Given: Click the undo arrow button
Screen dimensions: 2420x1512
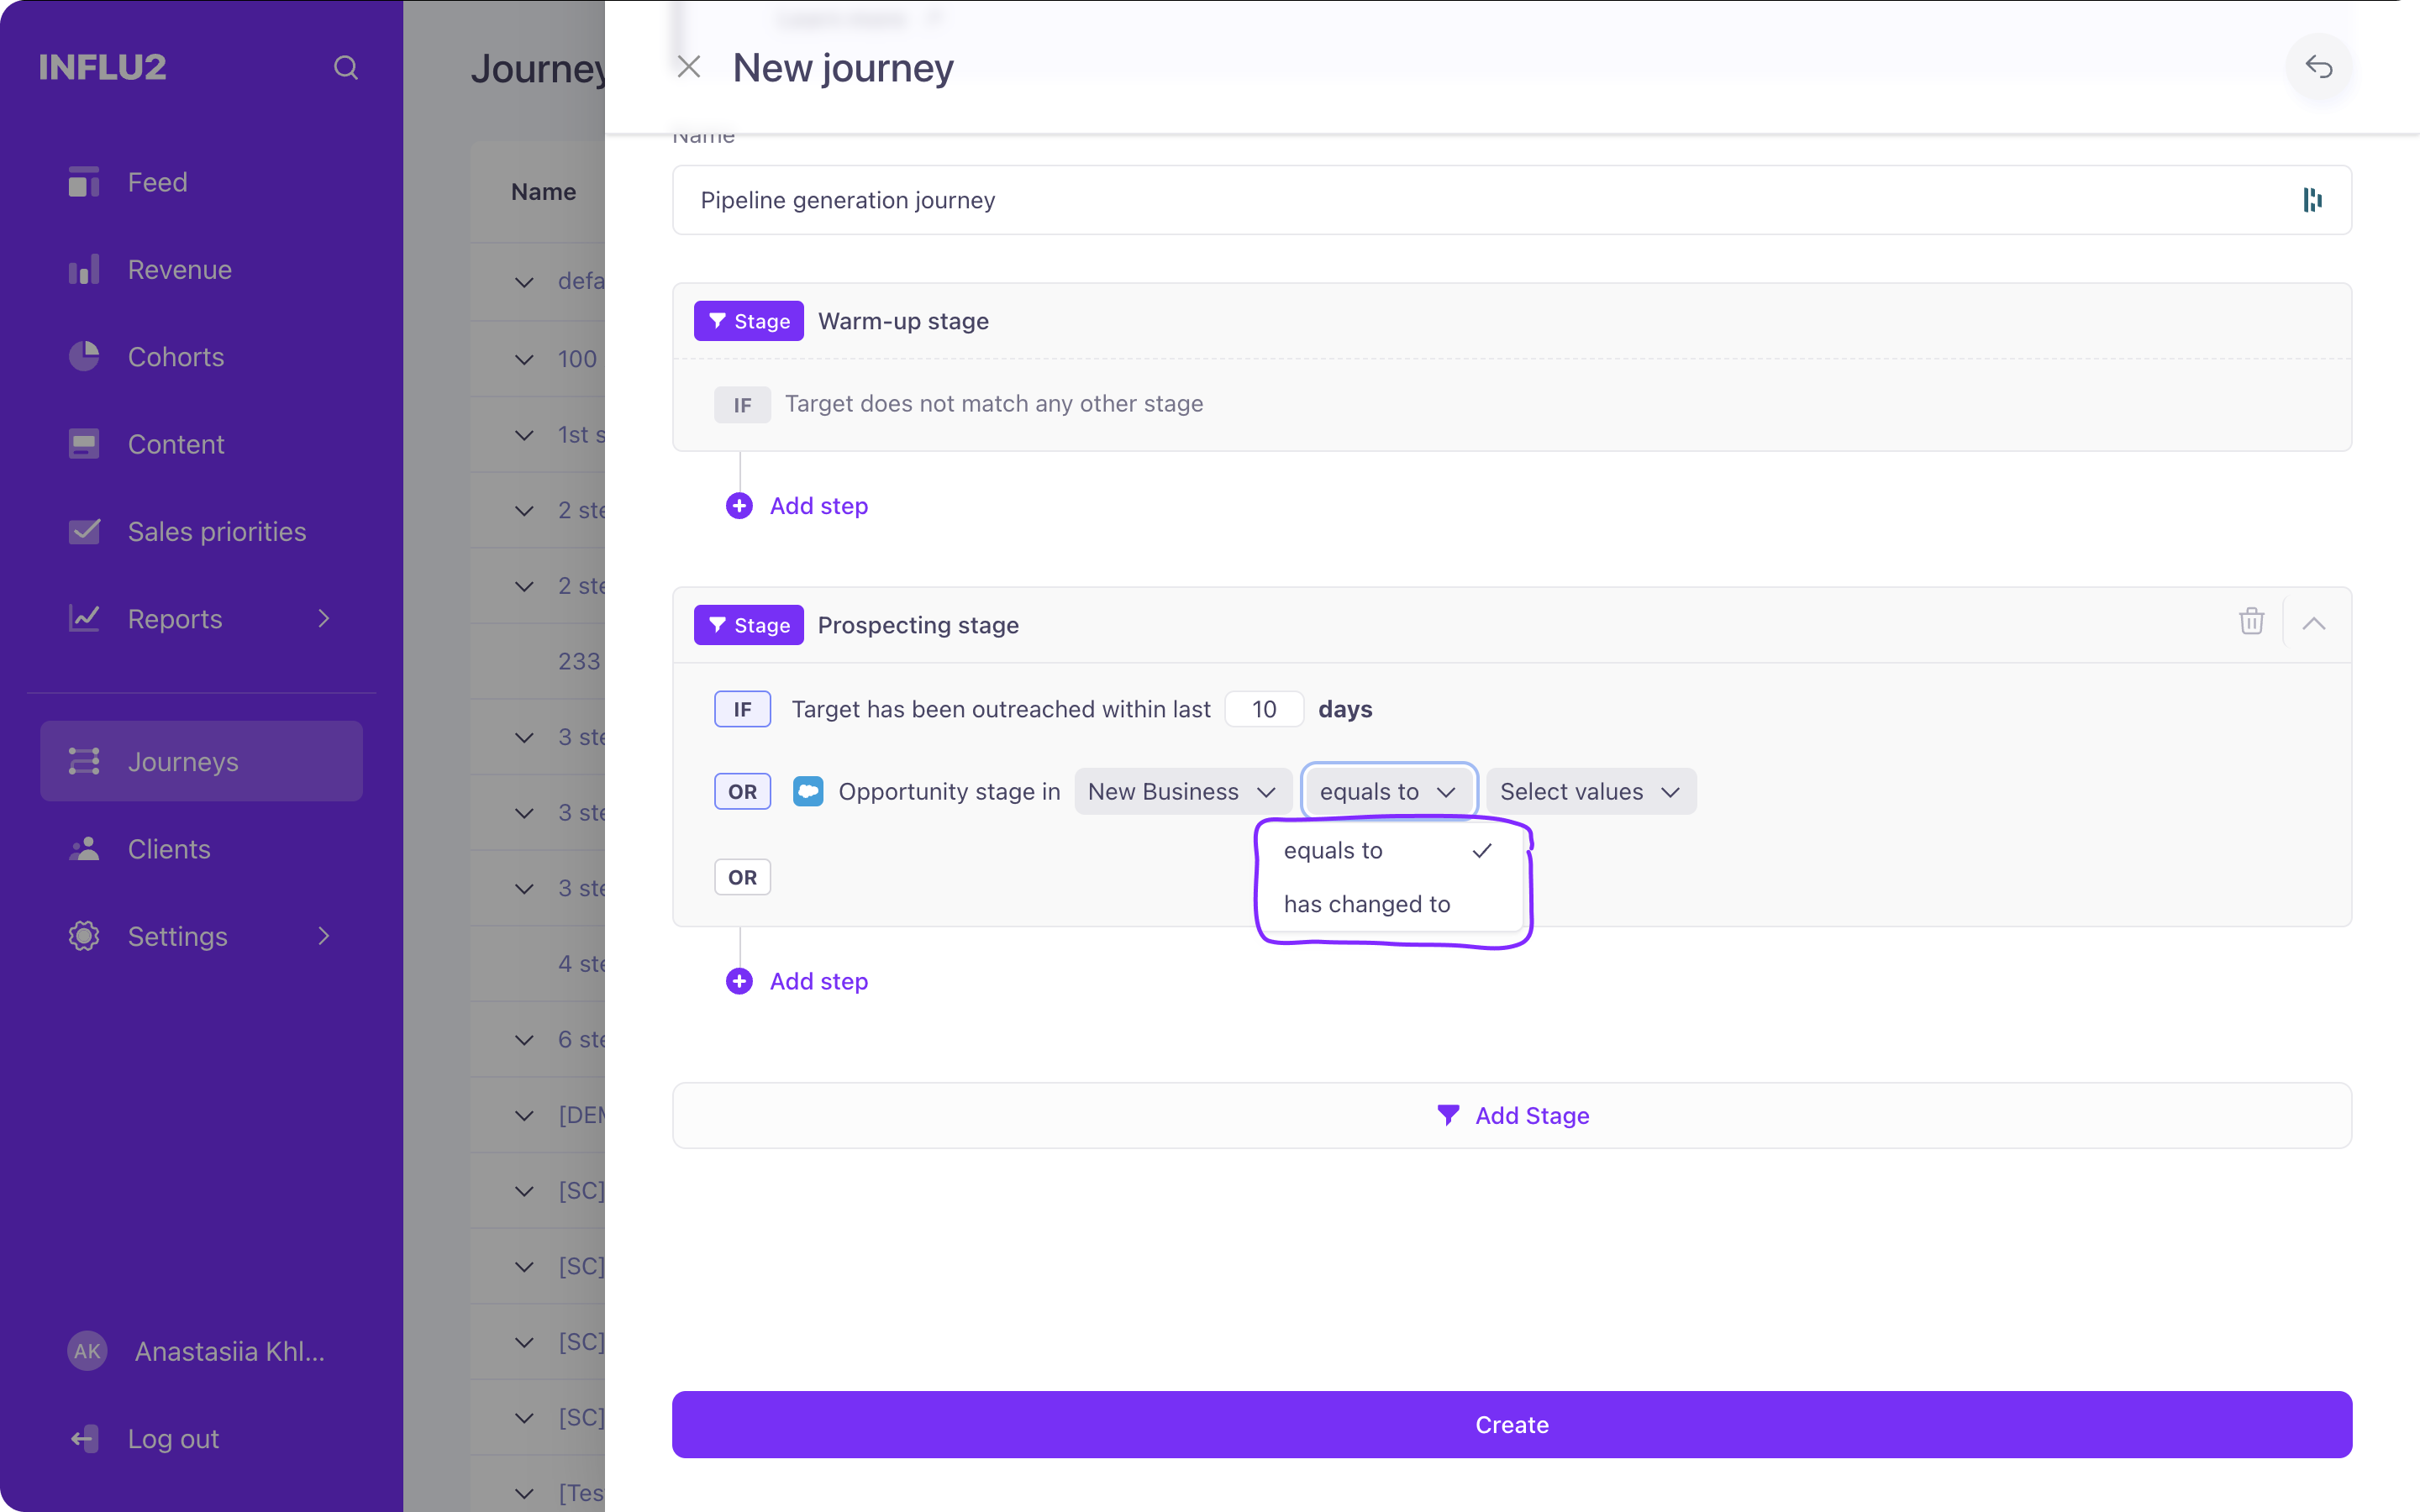Looking at the screenshot, I should 2319,67.
